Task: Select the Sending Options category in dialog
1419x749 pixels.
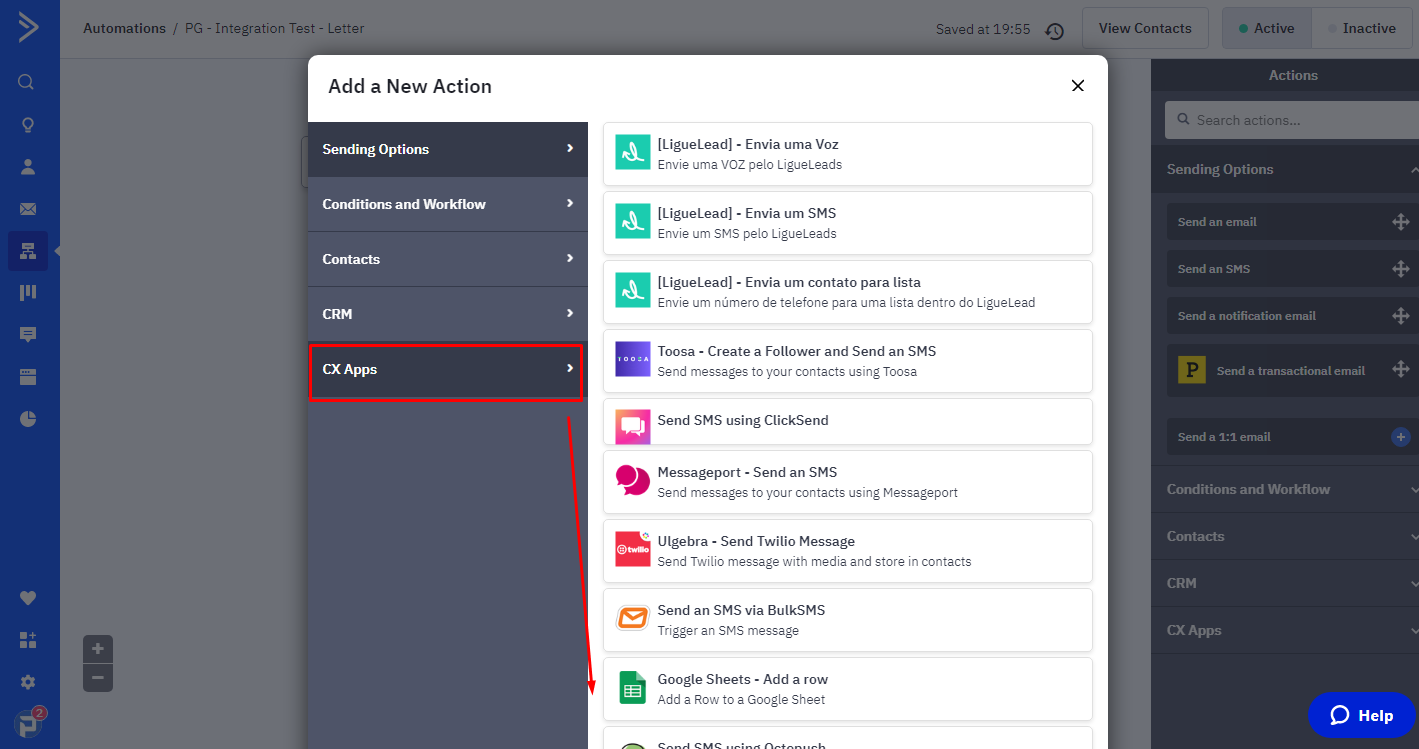Action: pyautogui.click(x=447, y=149)
